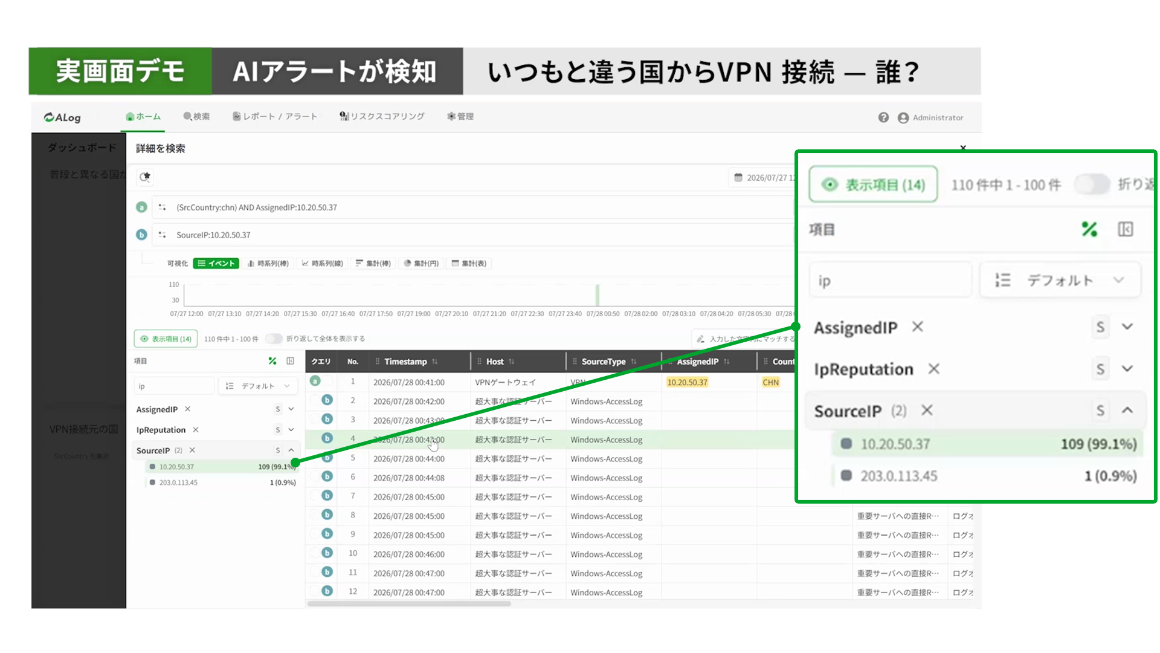Click the panel layout icon in the enlarged callout

click(x=1125, y=229)
